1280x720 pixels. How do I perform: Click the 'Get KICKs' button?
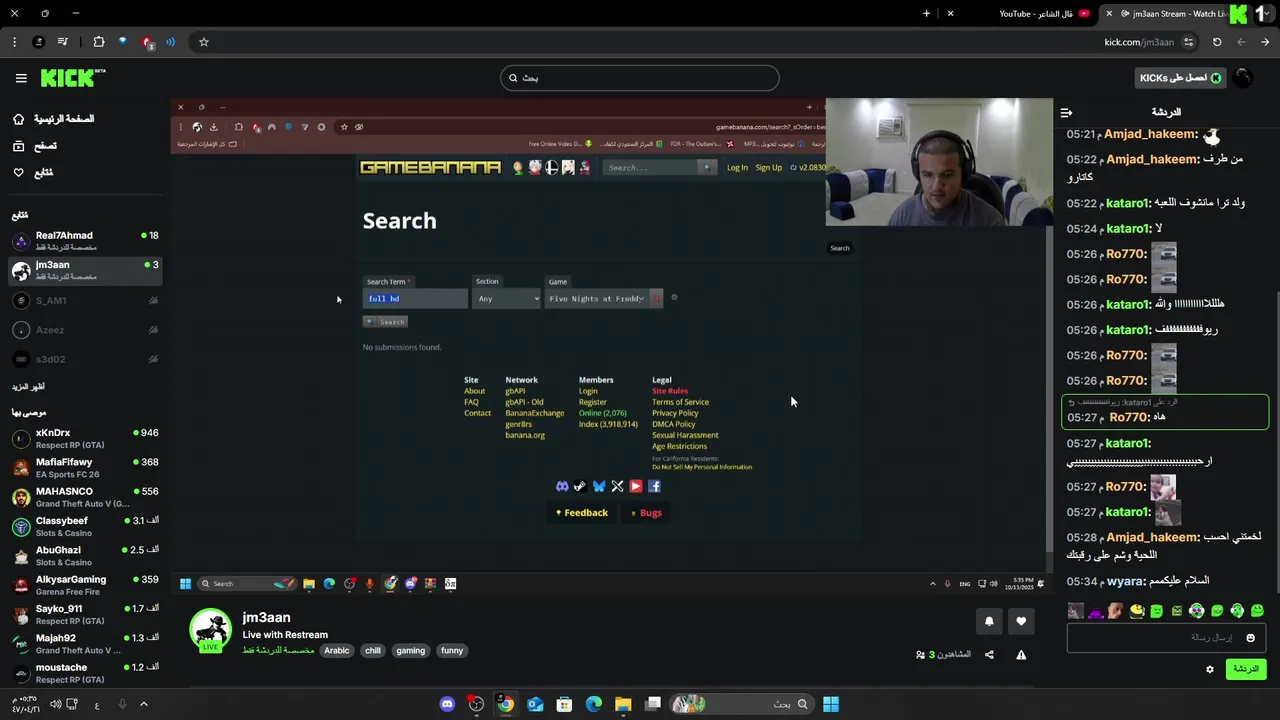tap(1181, 78)
